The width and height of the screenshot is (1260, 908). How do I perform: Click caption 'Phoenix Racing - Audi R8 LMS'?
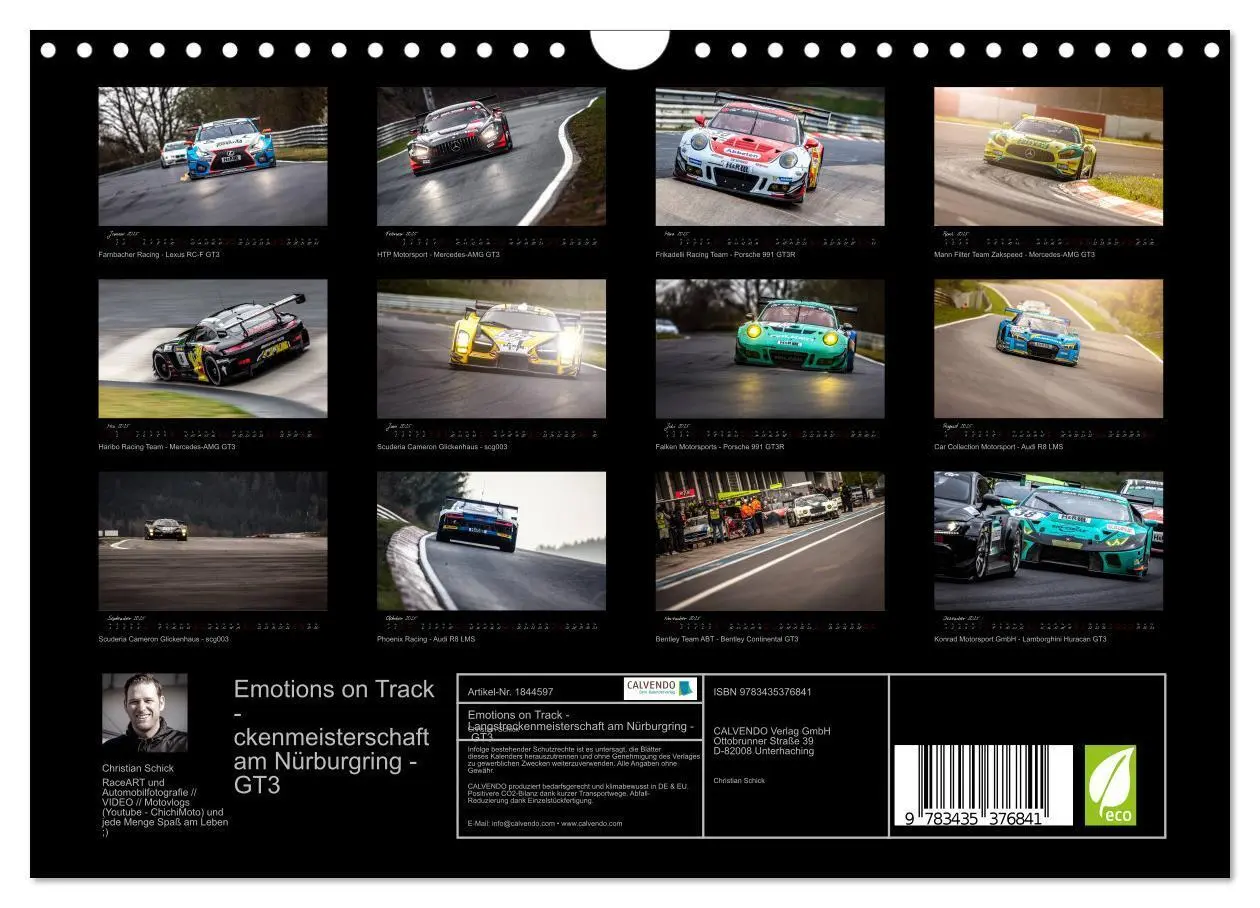pyautogui.click(x=426, y=639)
